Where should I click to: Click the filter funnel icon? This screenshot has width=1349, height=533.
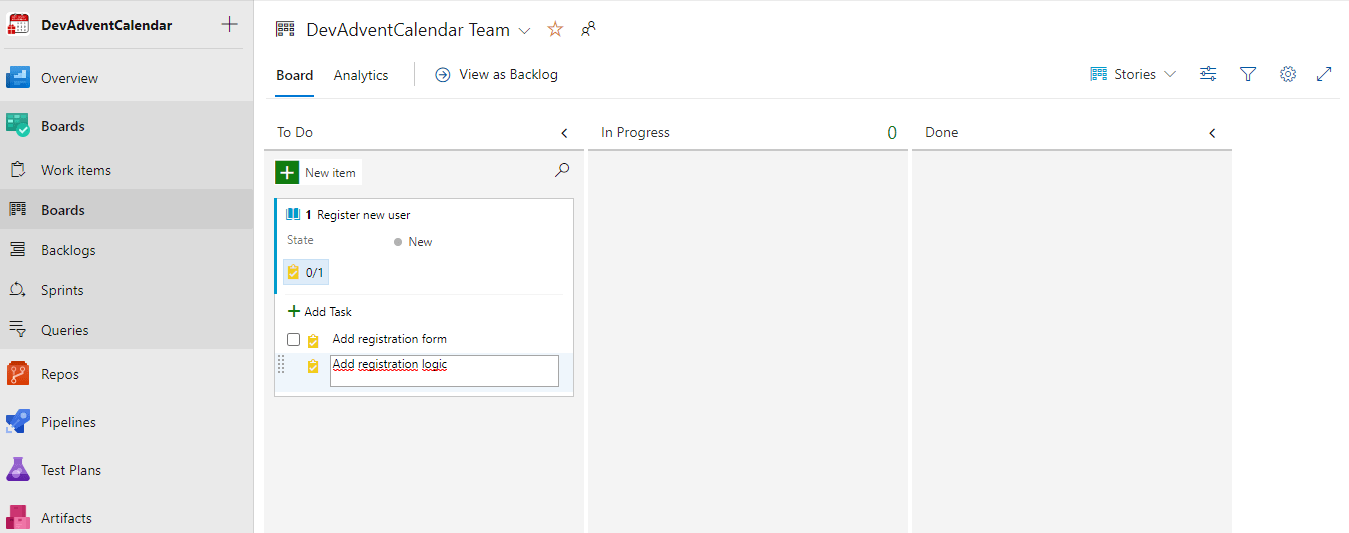[1247, 74]
